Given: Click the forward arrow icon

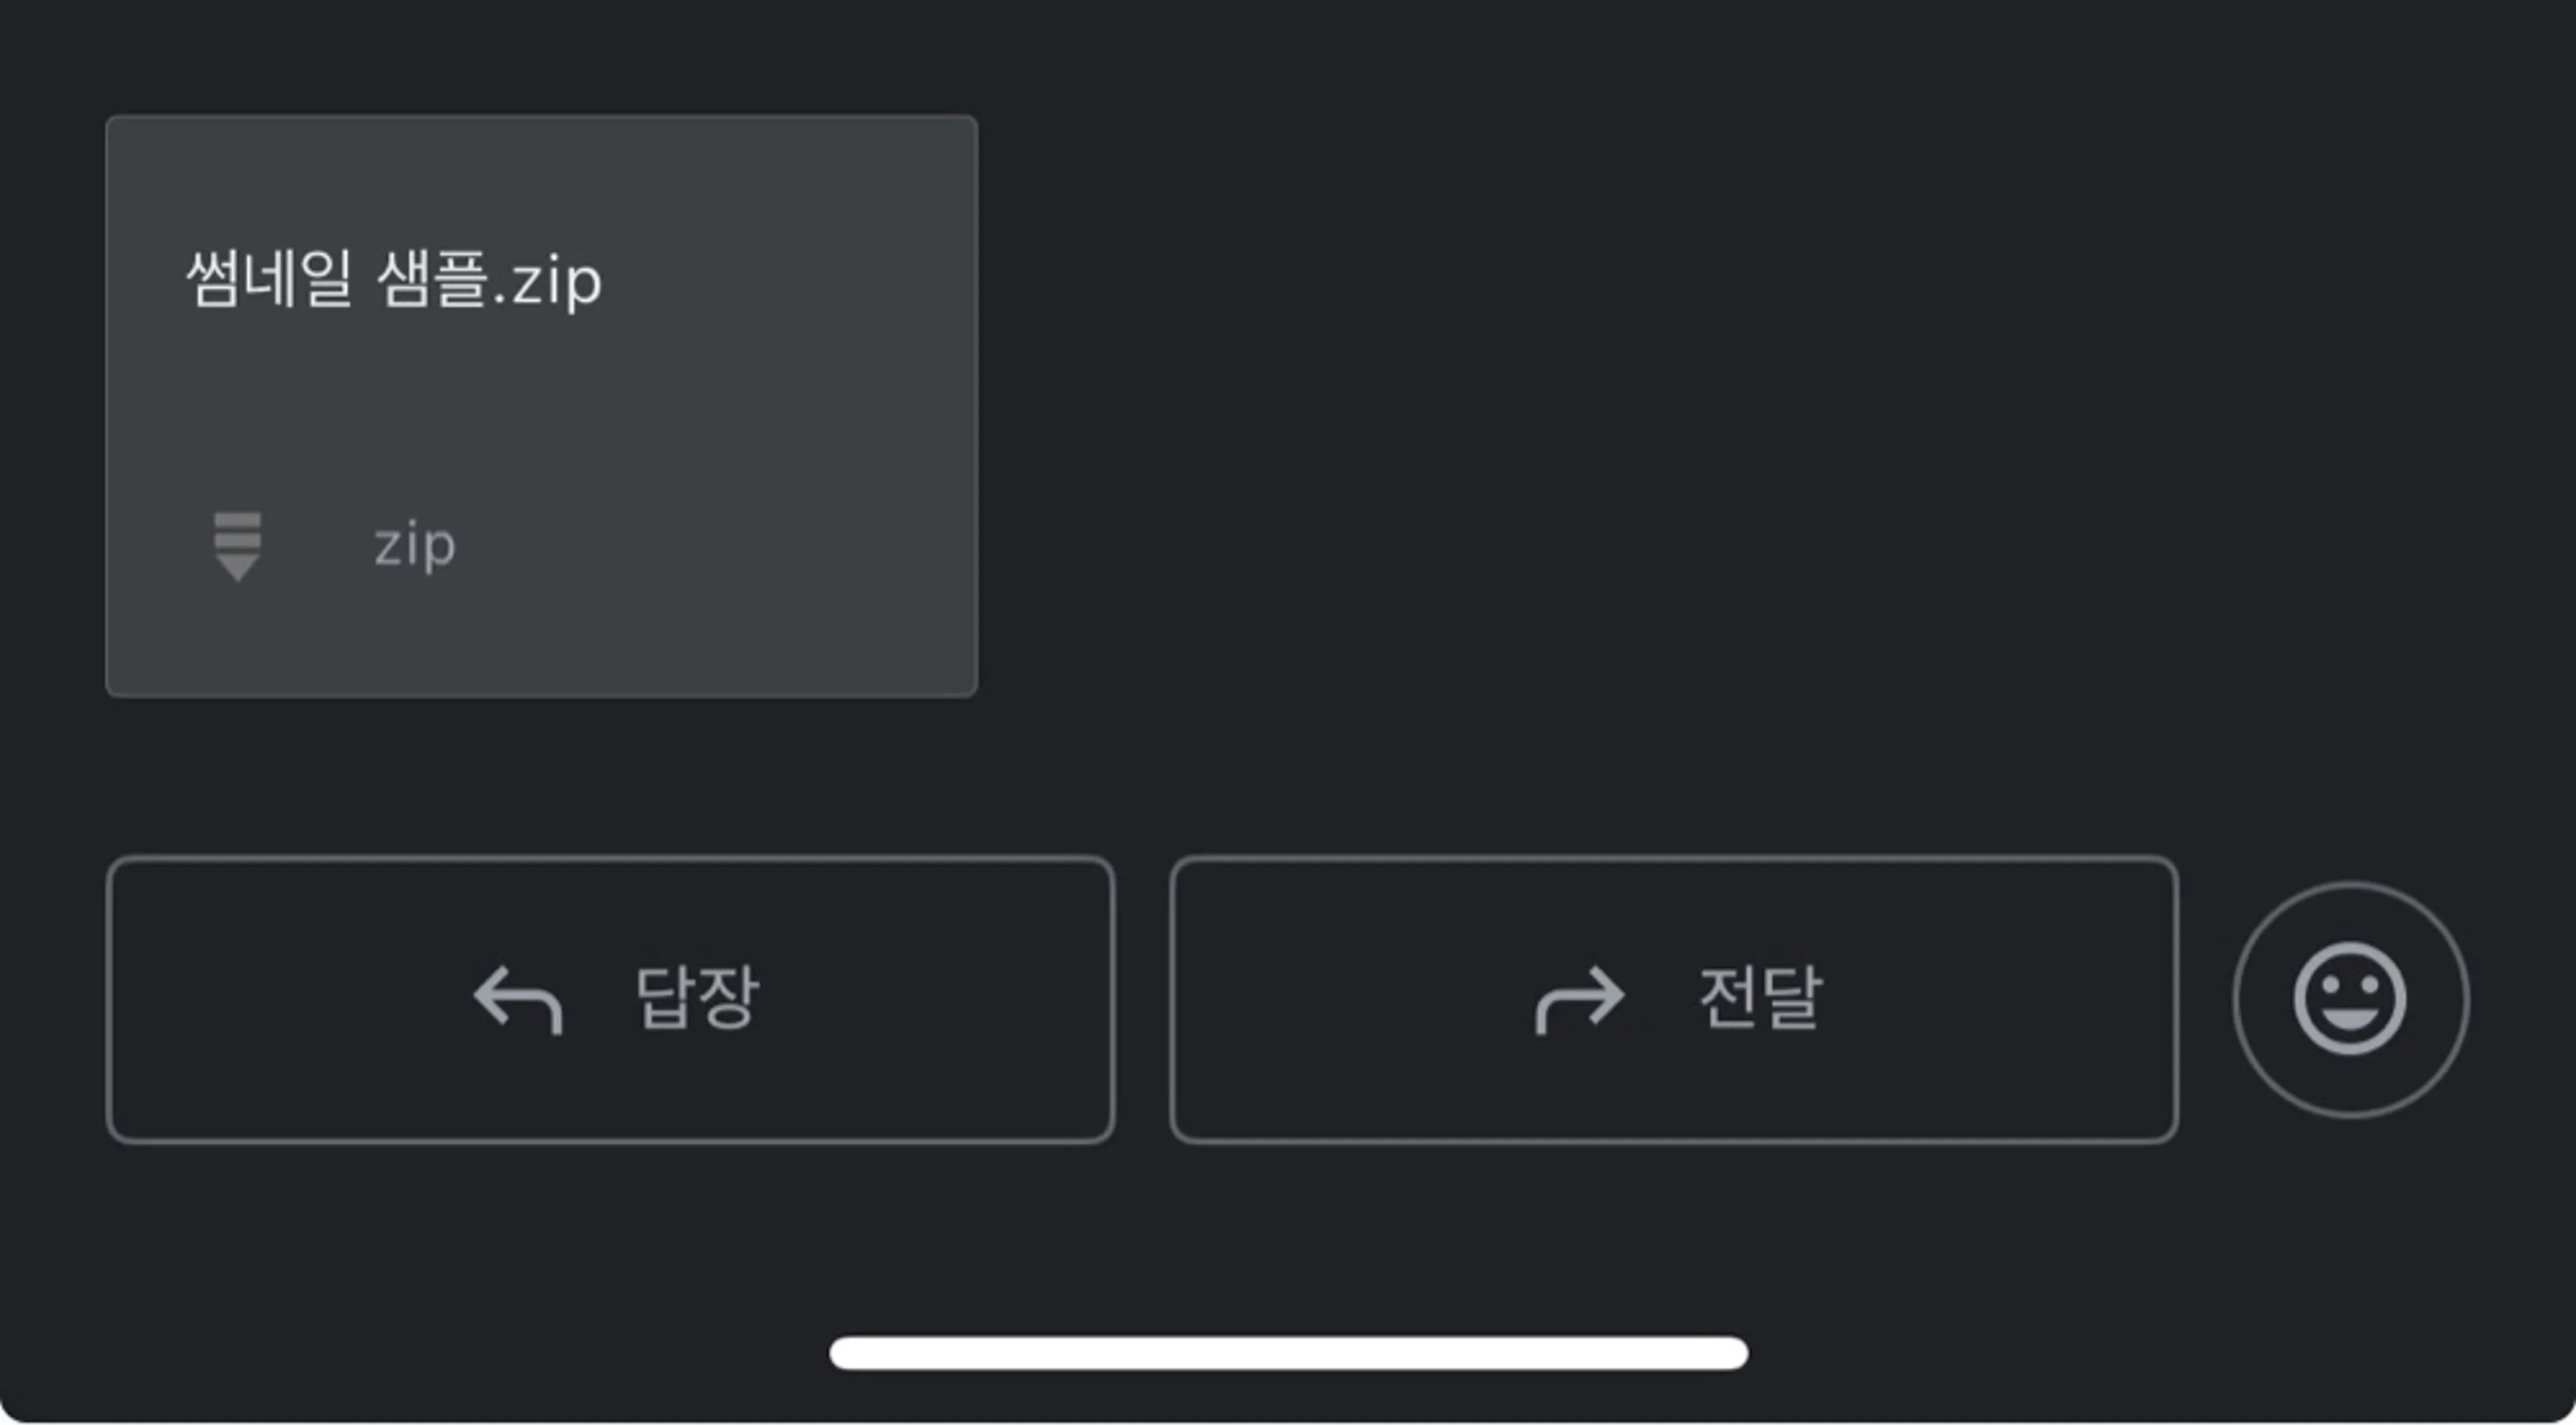Looking at the screenshot, I should [1580, 999].
